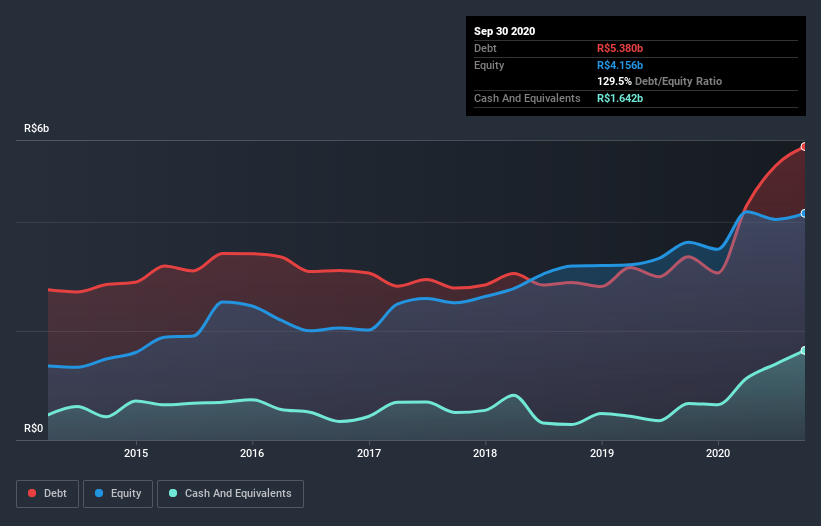
Task: Click the R$0 y-axis label
Action: pyautogui.click(x=34, y=429)
